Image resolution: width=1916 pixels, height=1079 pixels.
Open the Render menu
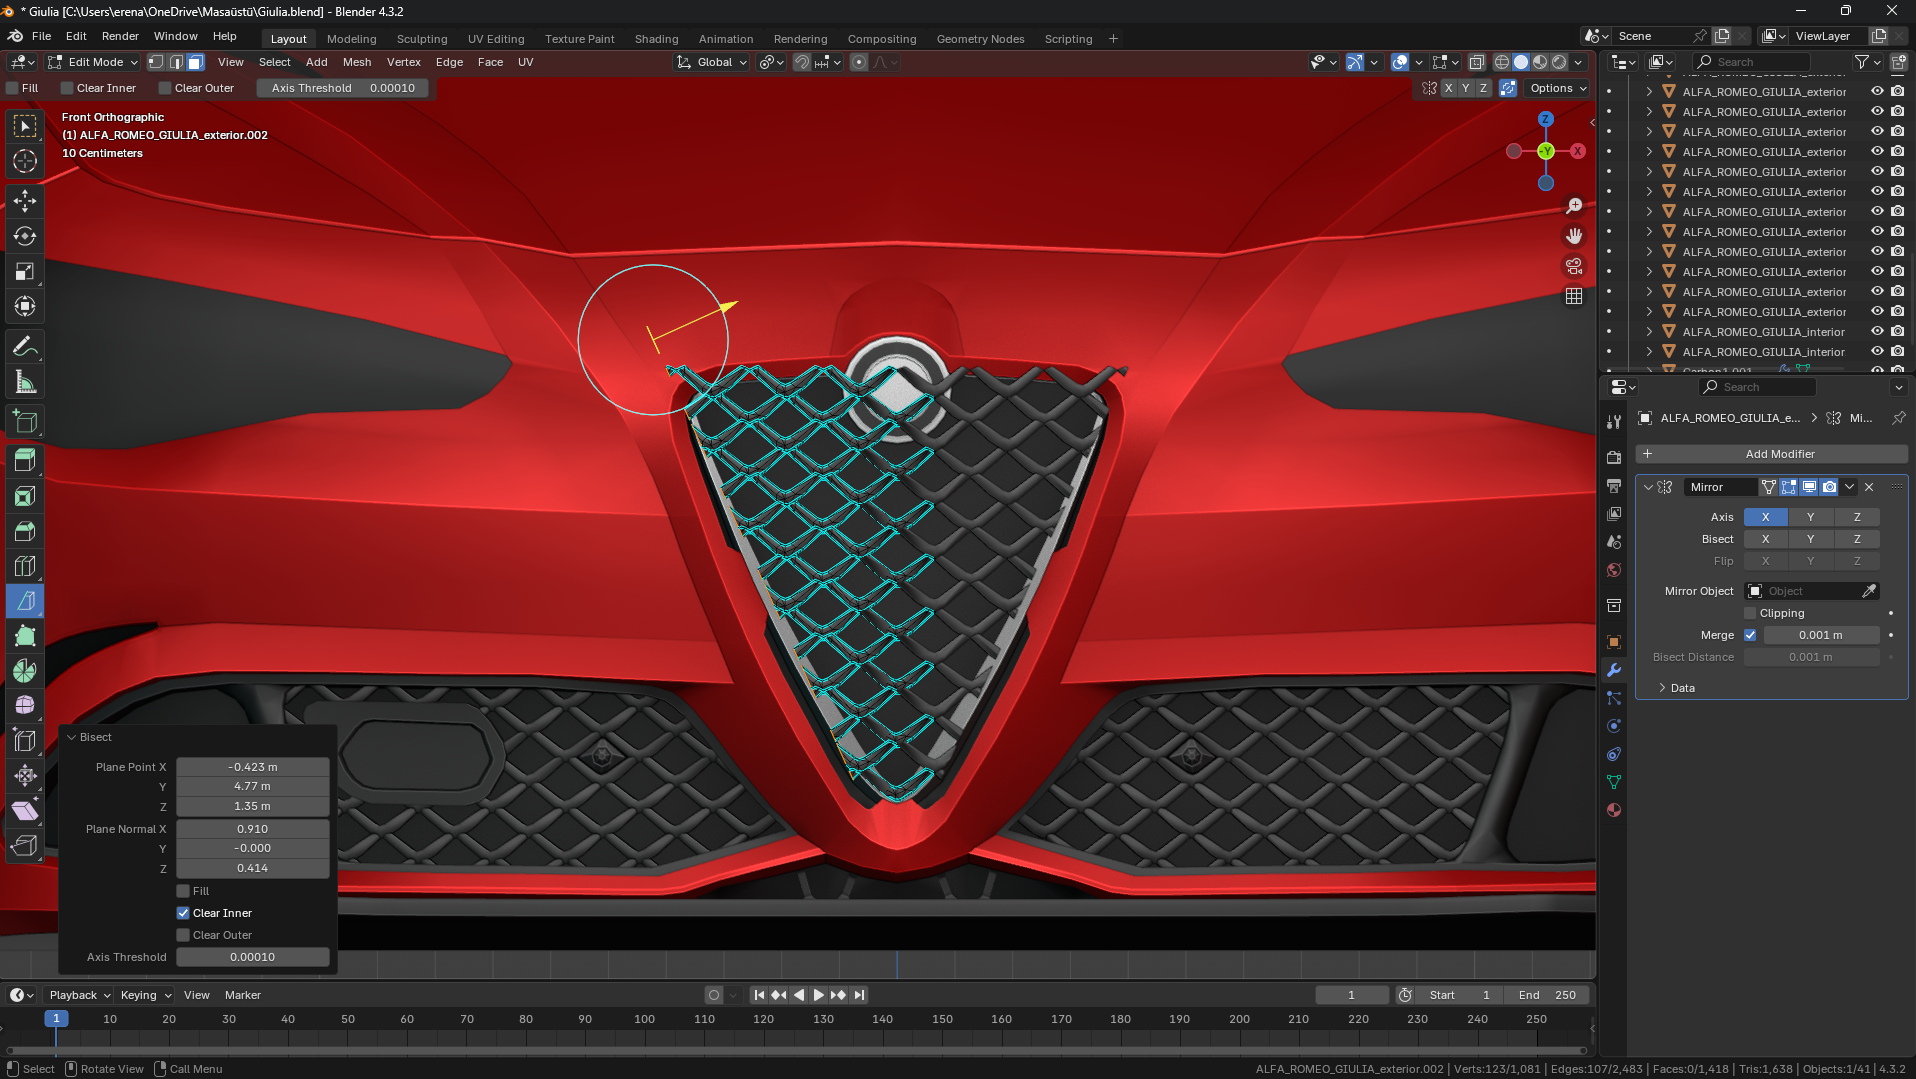(120, 36)
